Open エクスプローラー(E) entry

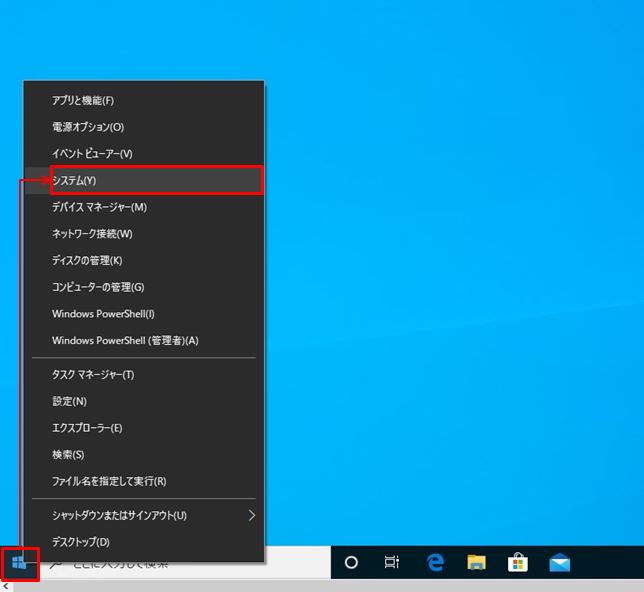pyautogui.click(x=144, y=428)
